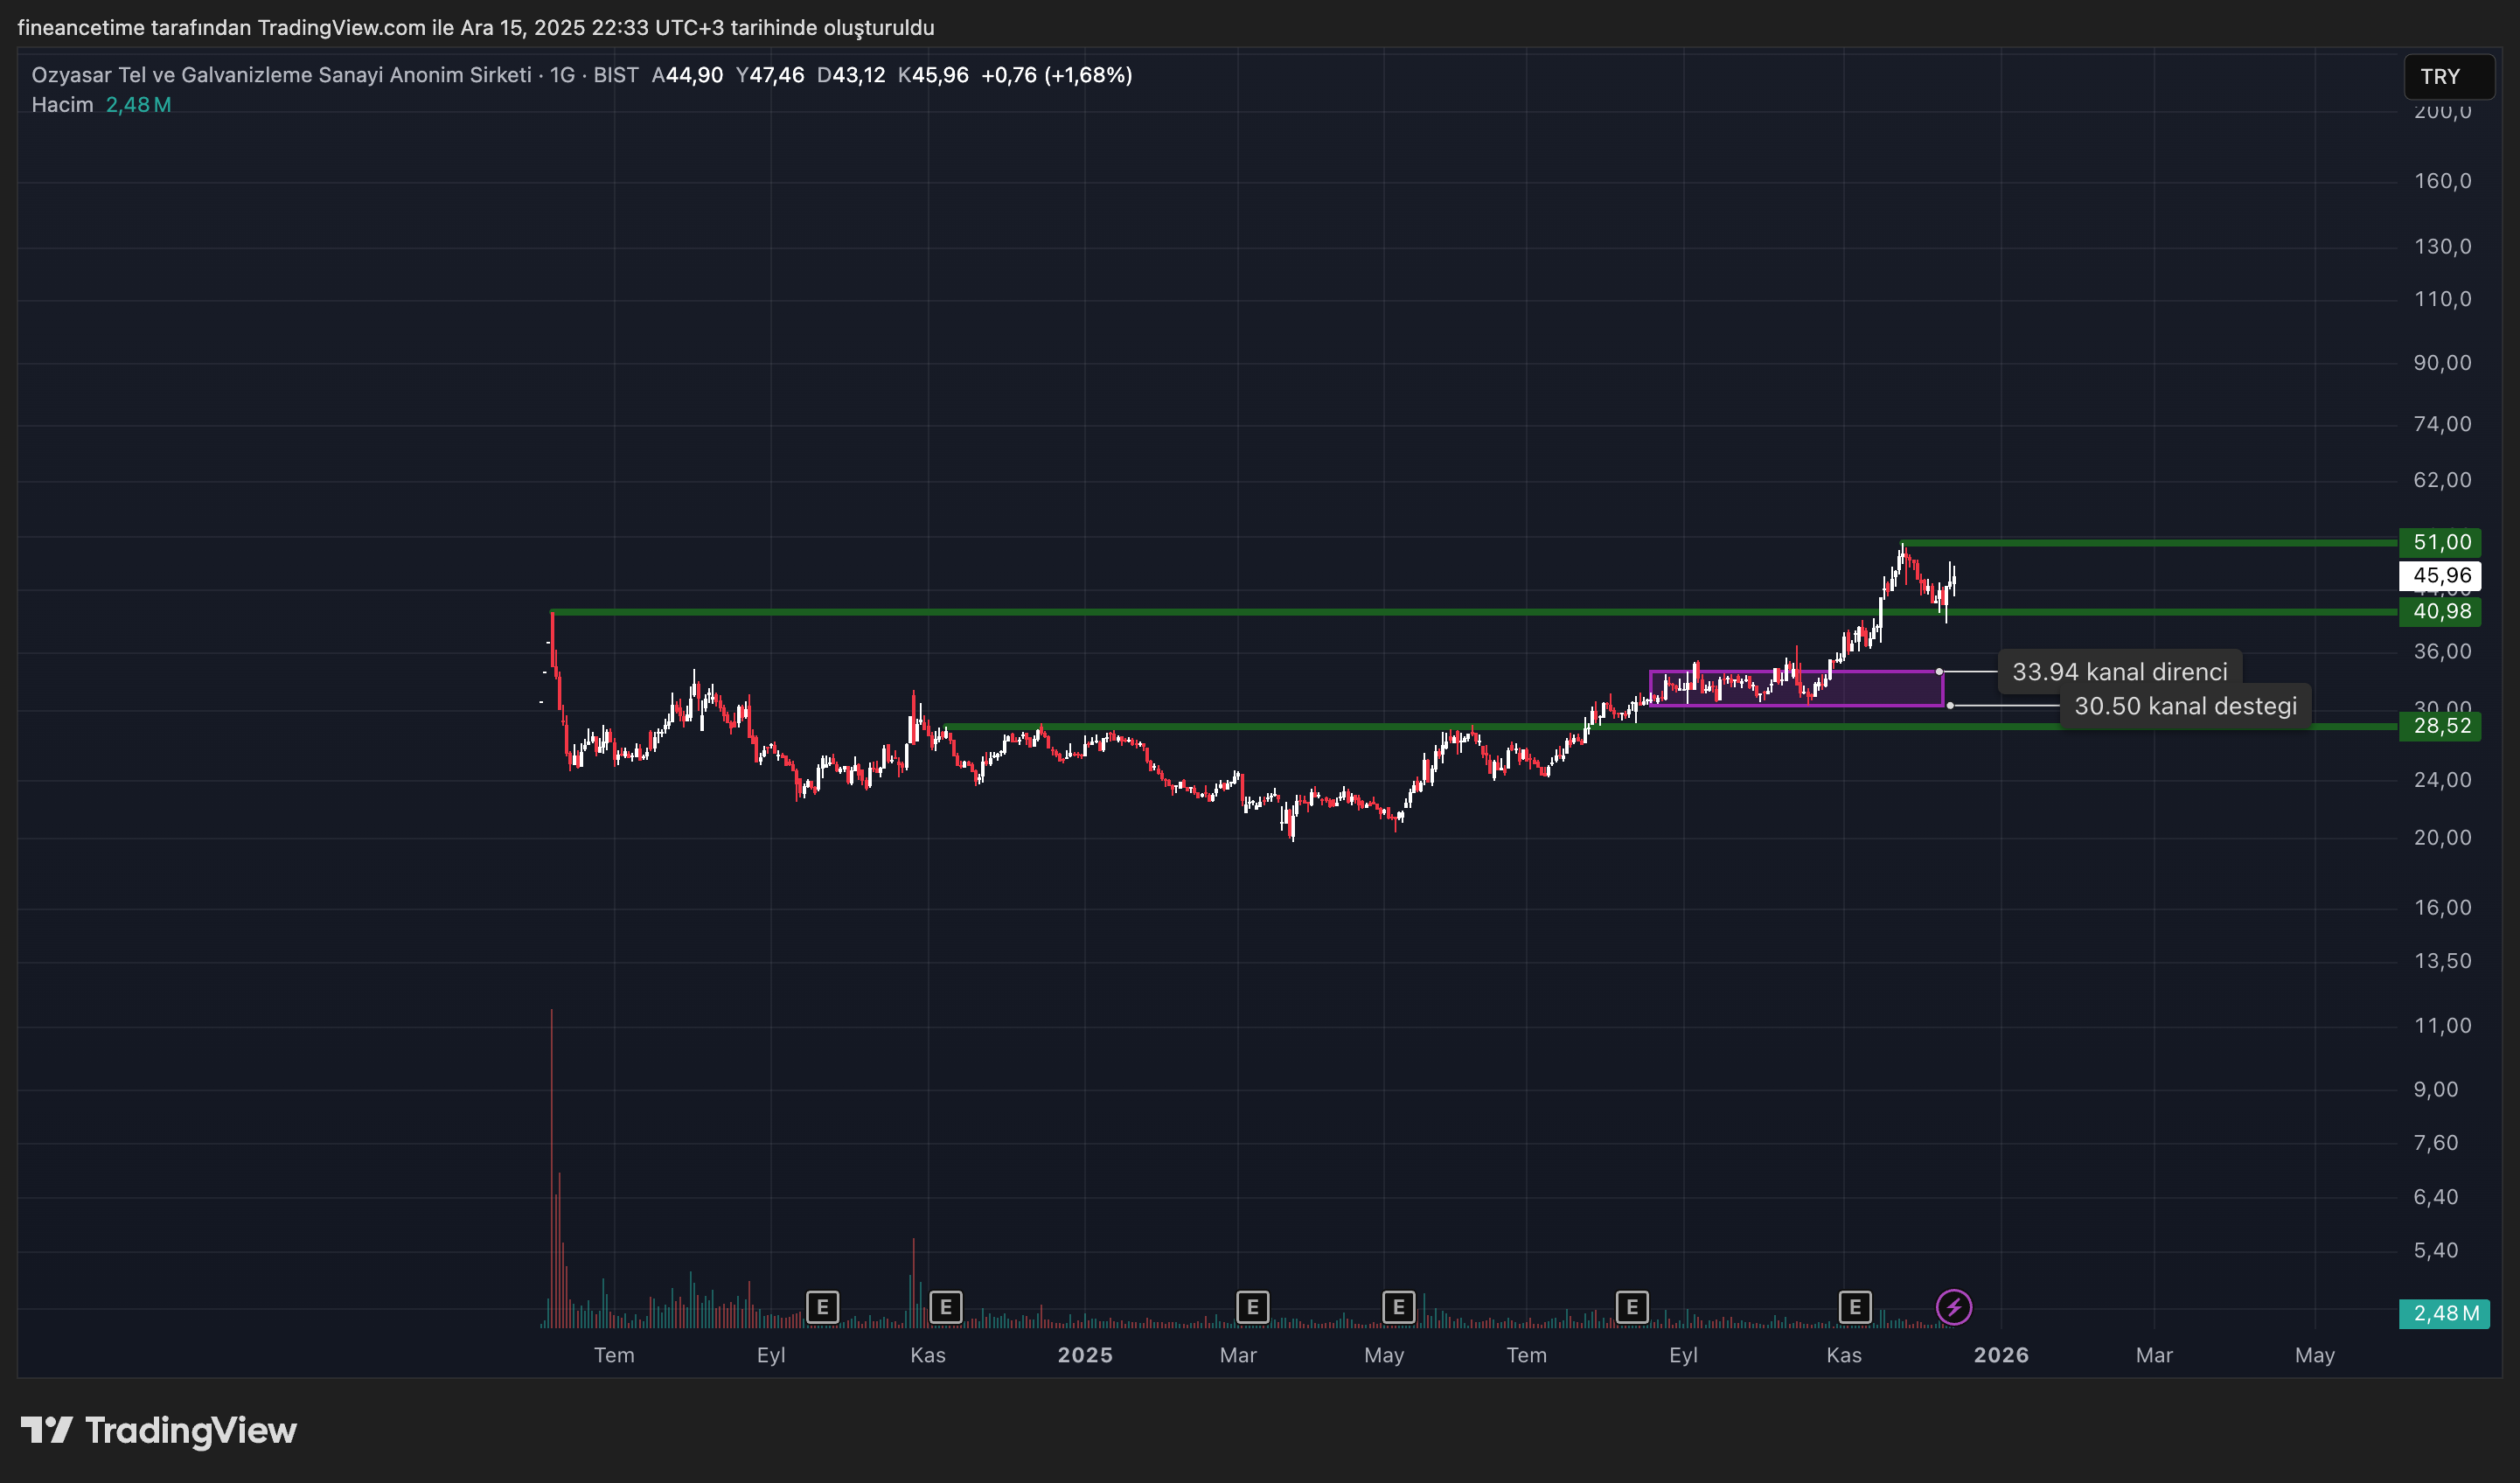
Task: Click the 2026 label on time axis
Action: 2000,1355
